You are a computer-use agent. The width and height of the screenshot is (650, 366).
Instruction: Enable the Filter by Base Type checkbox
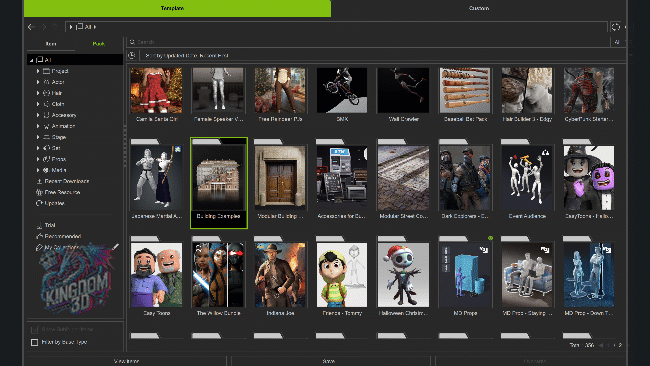point(34,342)
